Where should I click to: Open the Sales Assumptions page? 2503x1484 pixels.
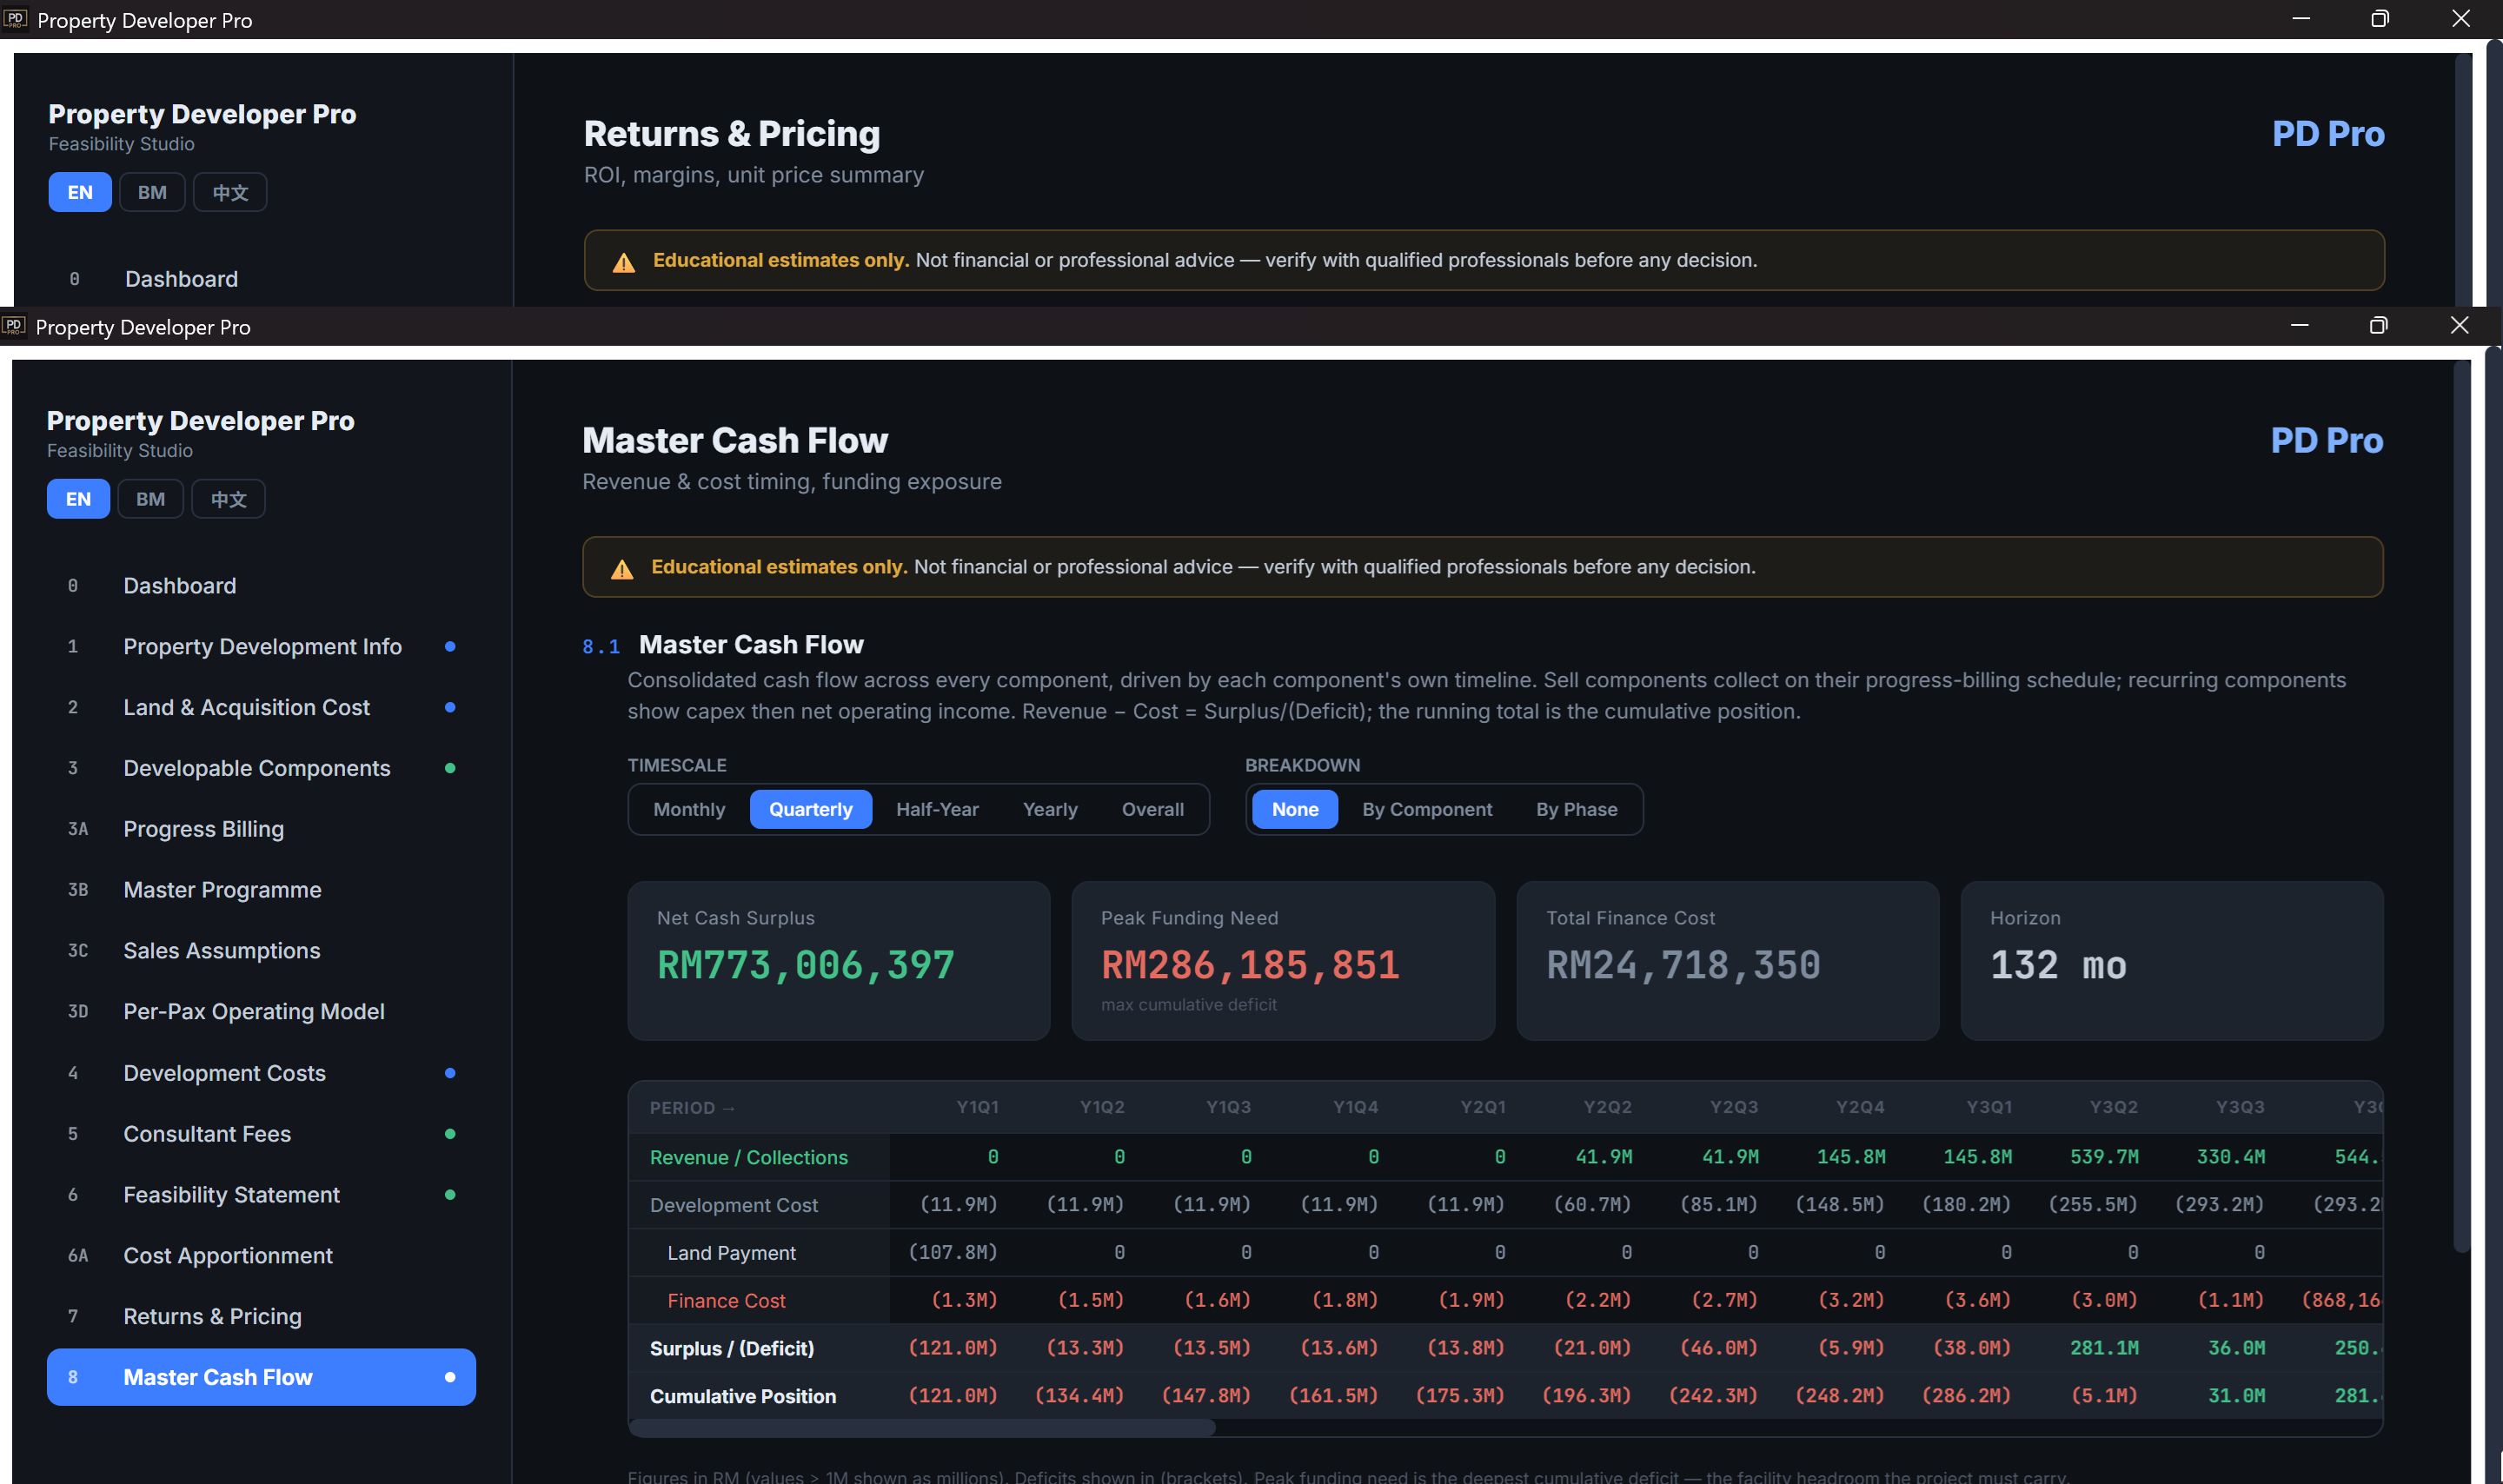(x=261, y=951)
